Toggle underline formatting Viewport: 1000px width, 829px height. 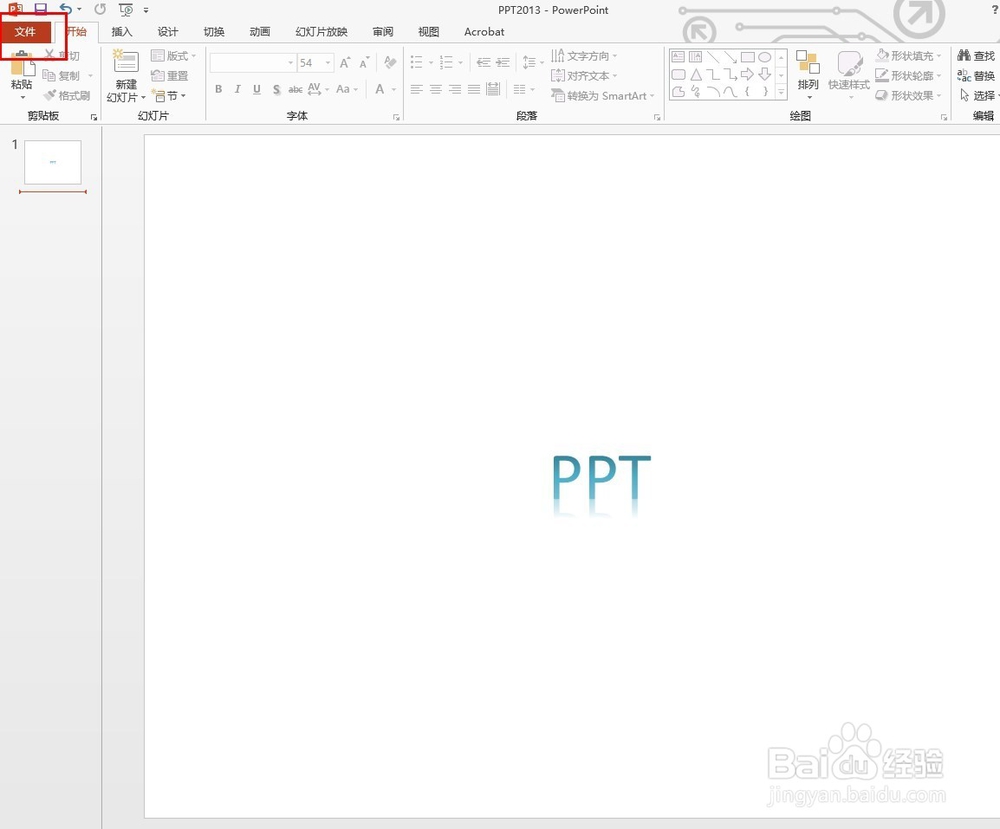coord(256,89)
